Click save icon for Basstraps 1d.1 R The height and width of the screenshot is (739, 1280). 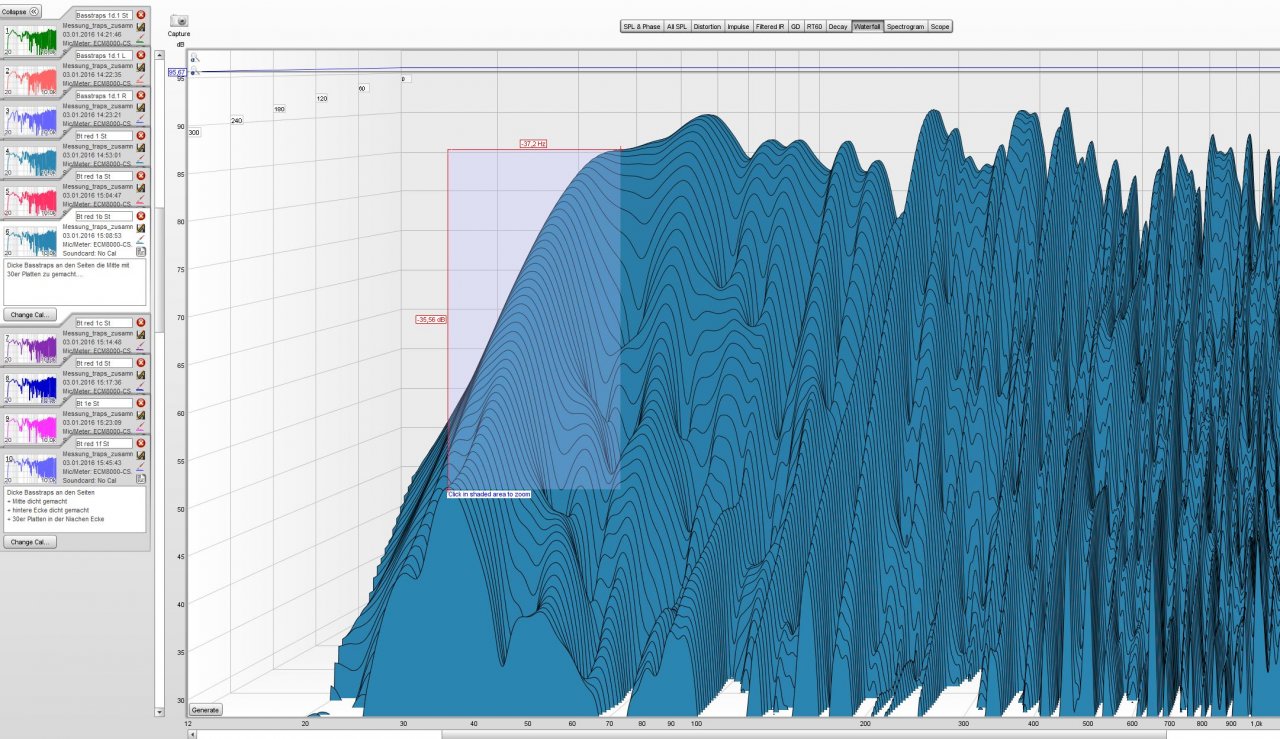[141, 107]
